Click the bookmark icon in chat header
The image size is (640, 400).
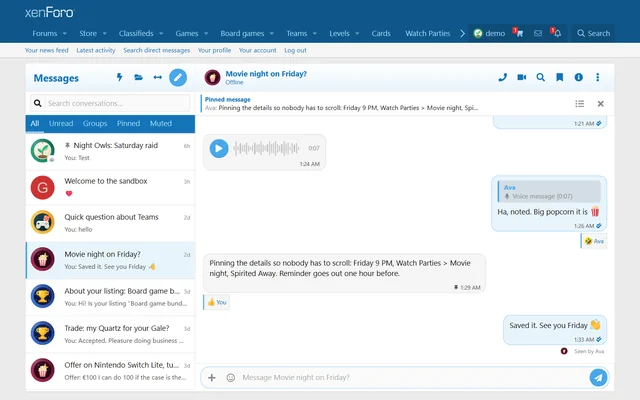click(560, 77)
